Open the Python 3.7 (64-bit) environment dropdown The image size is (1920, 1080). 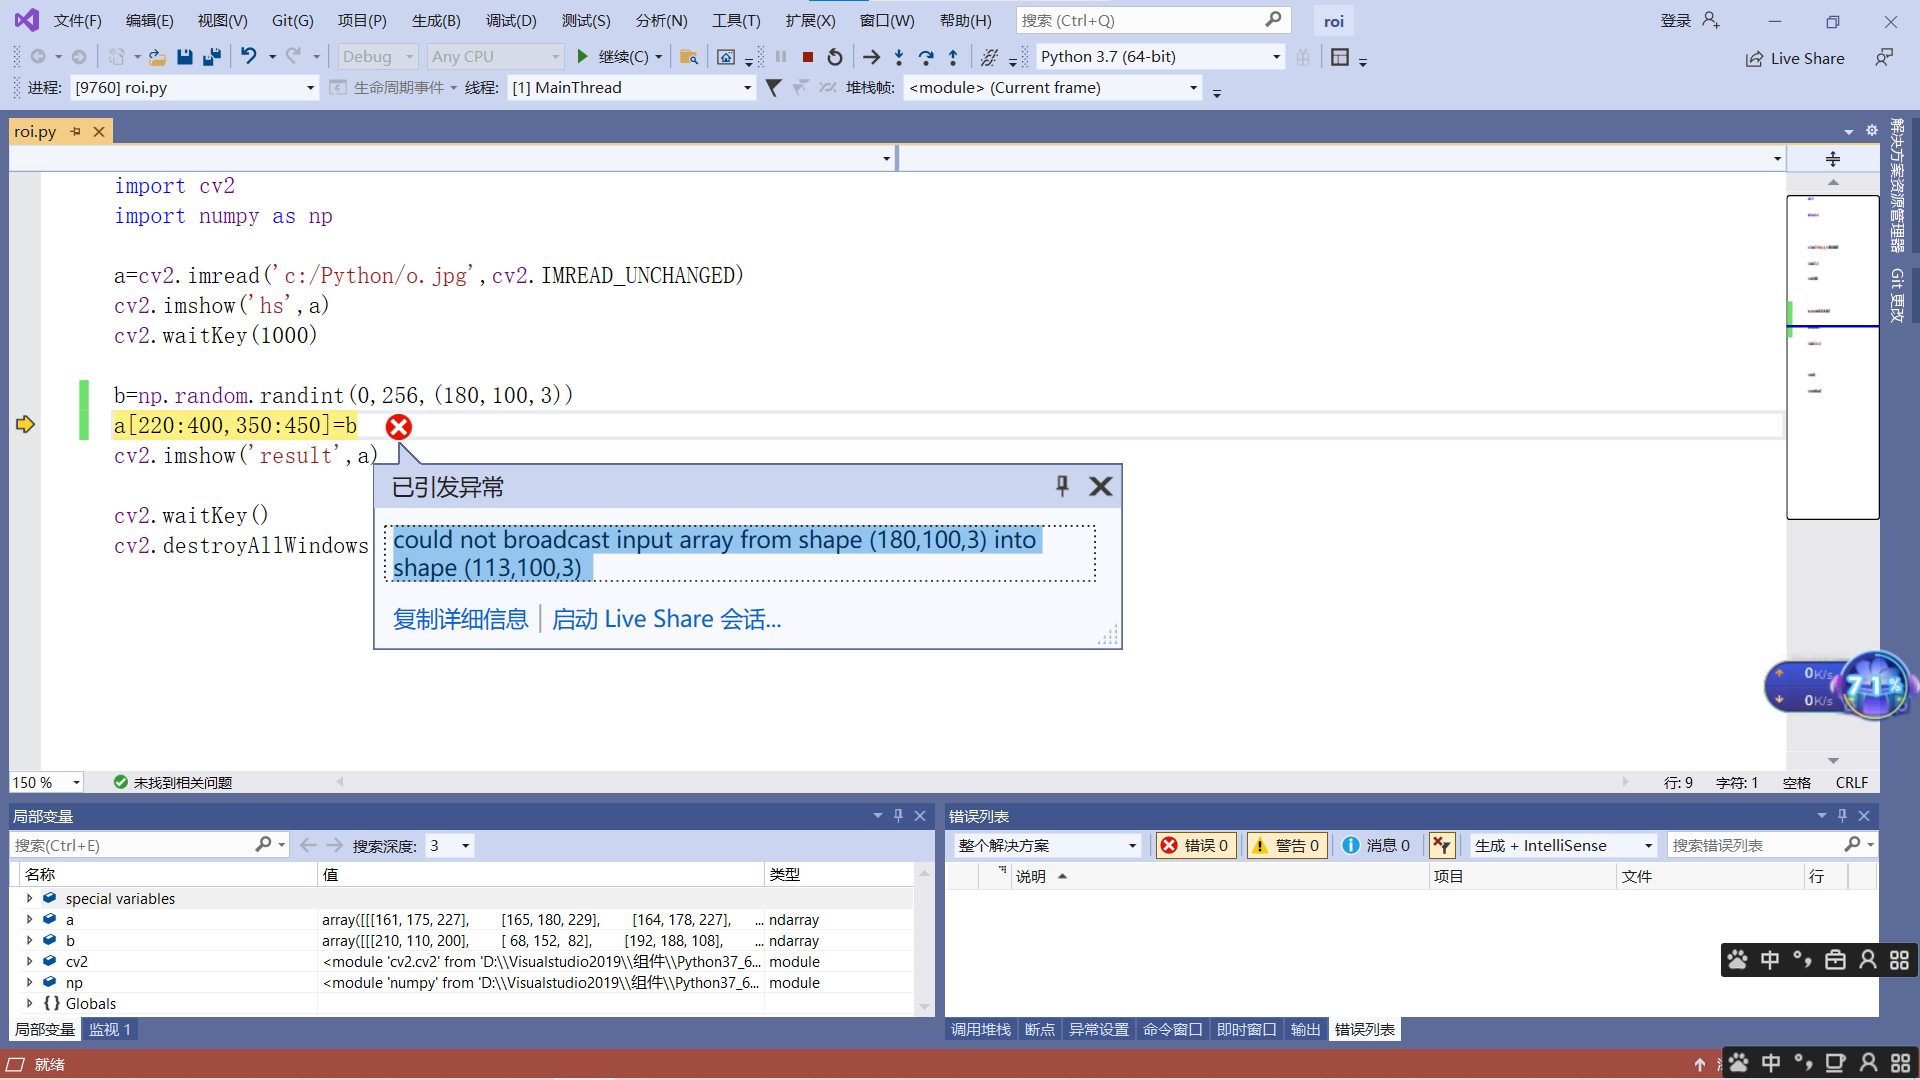(1159, 57)
